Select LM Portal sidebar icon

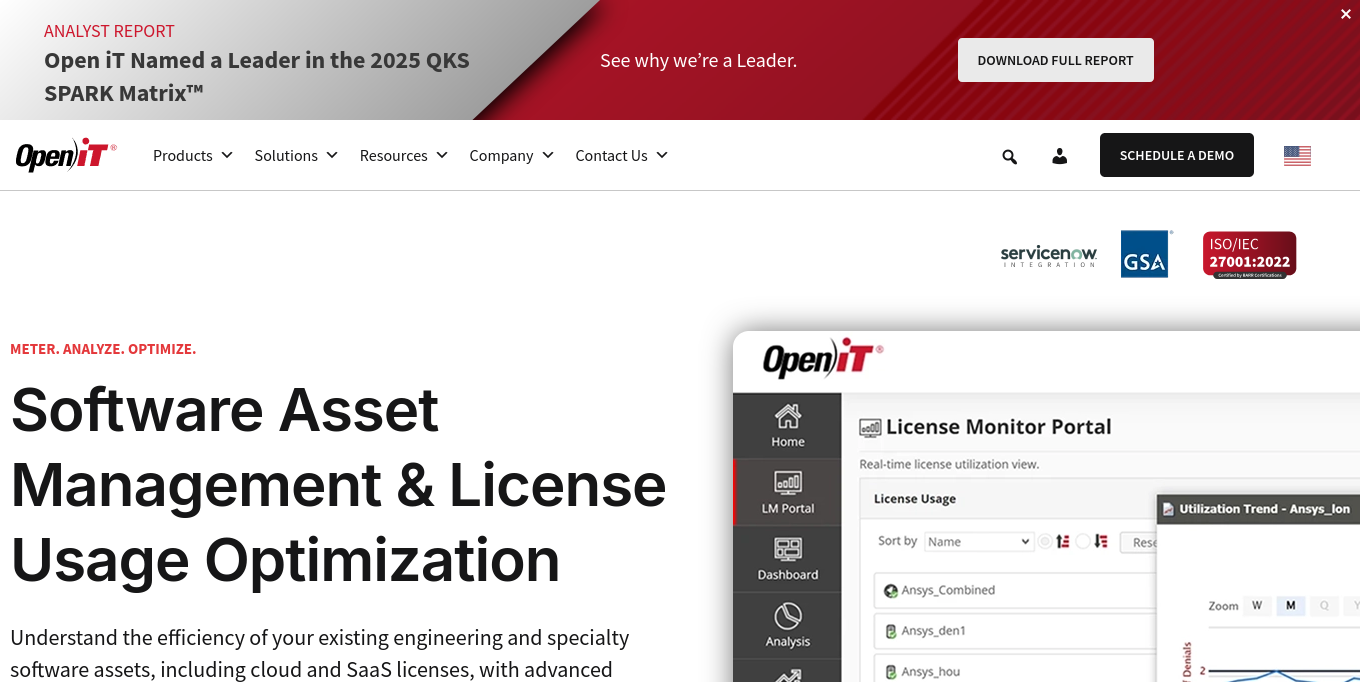788,493
